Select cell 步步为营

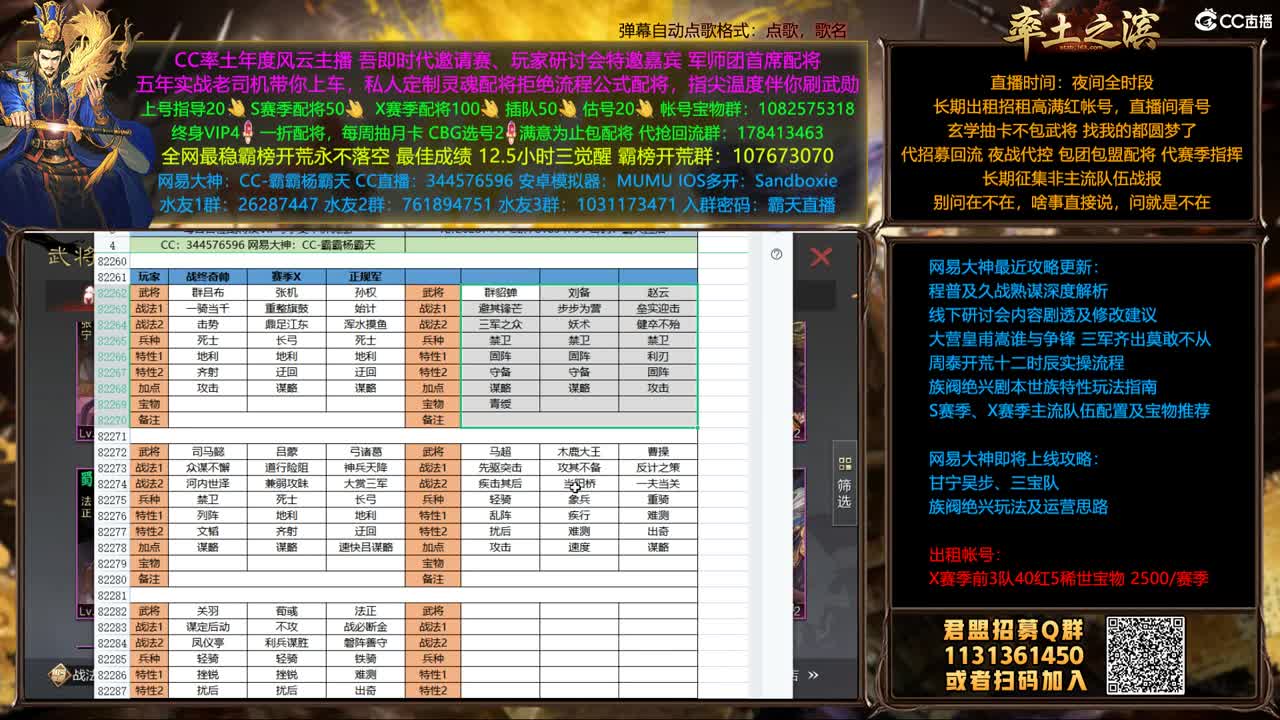[579, 308]
